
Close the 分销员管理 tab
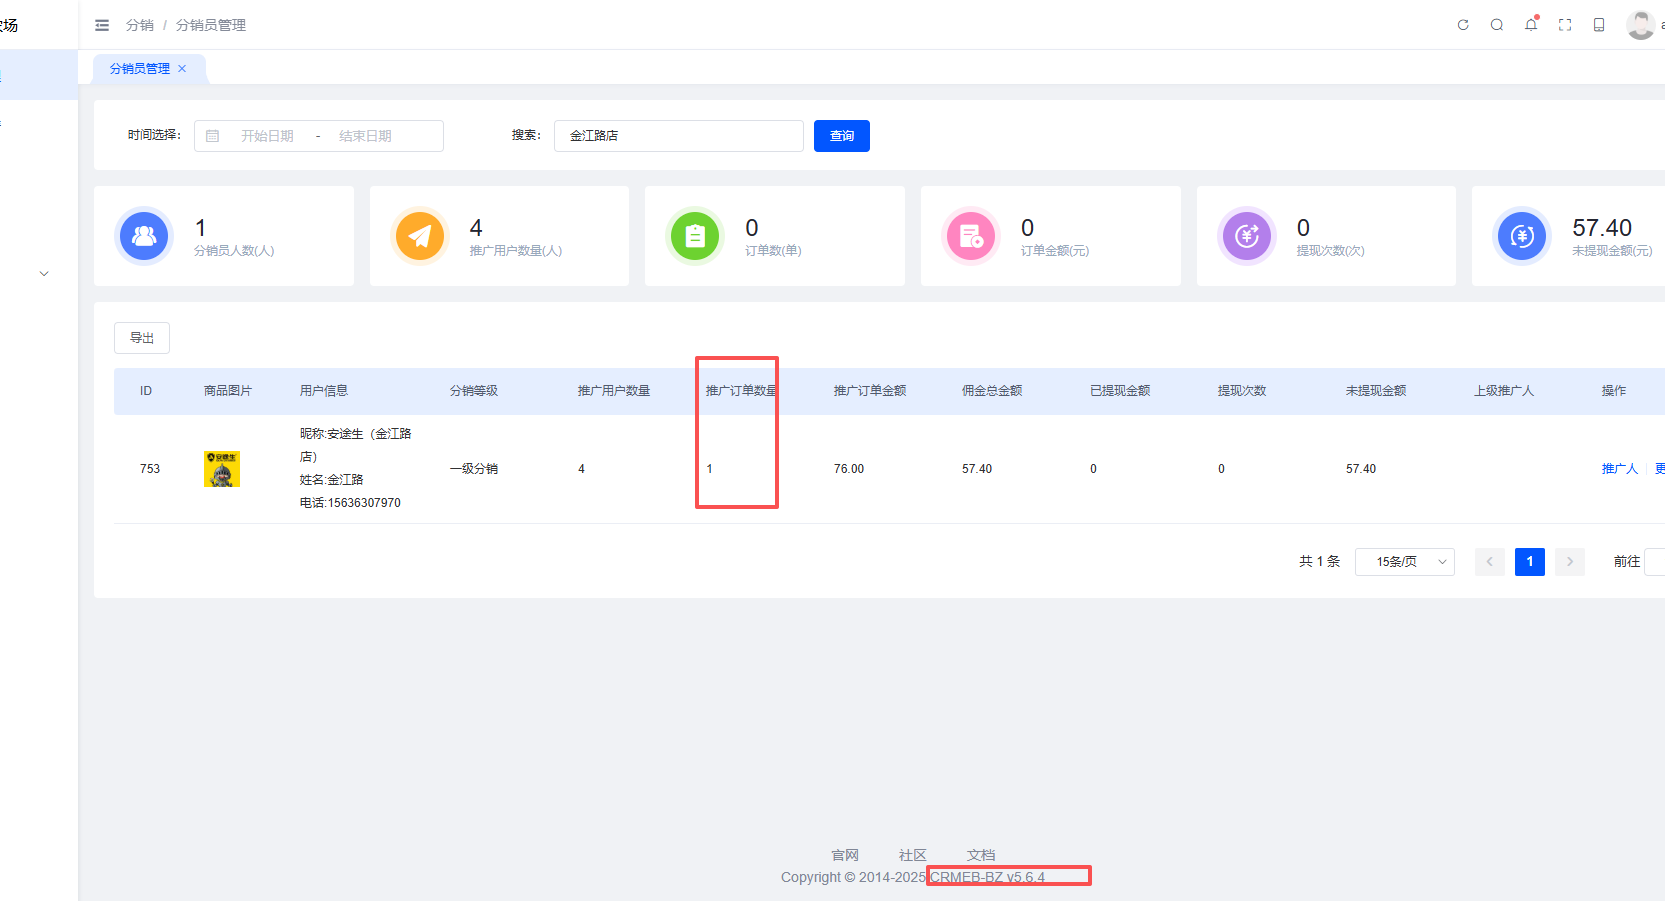[x=182, y=69]
